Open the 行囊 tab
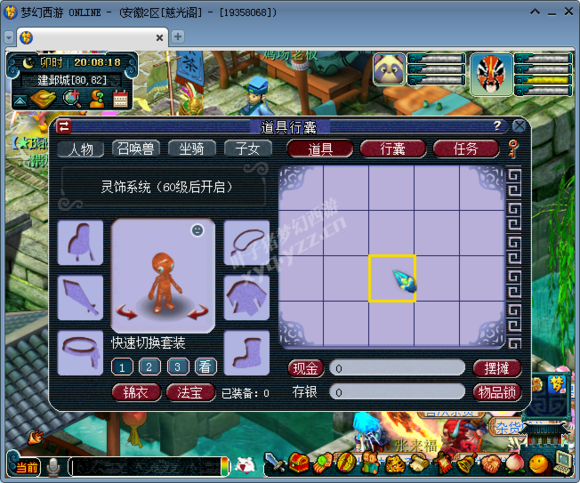The width and height of the screenshot is (580, 483). 393,149
